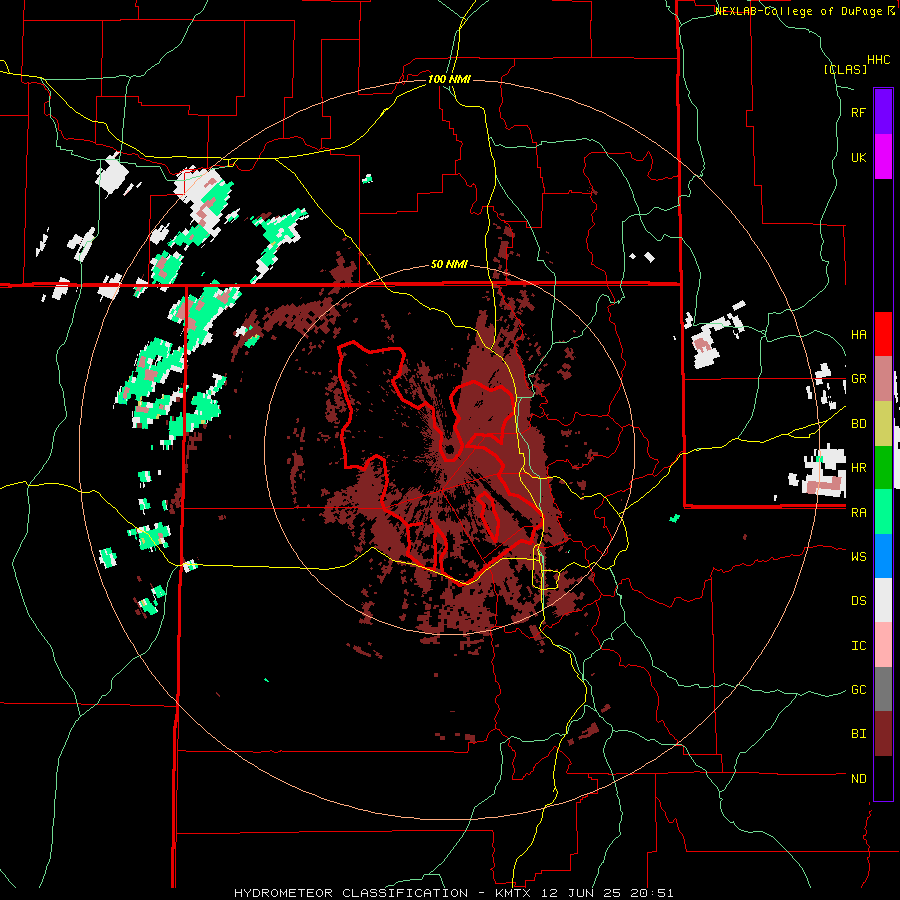Click the 100 NMI range ring label
Image resolution: width=900 pixels, height=900 pixels.
tap(449, 79)
